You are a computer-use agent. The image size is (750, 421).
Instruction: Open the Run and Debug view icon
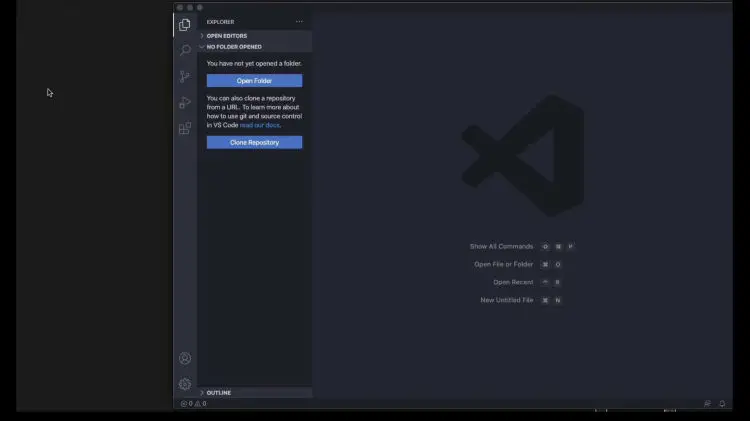tap(185, 102)
